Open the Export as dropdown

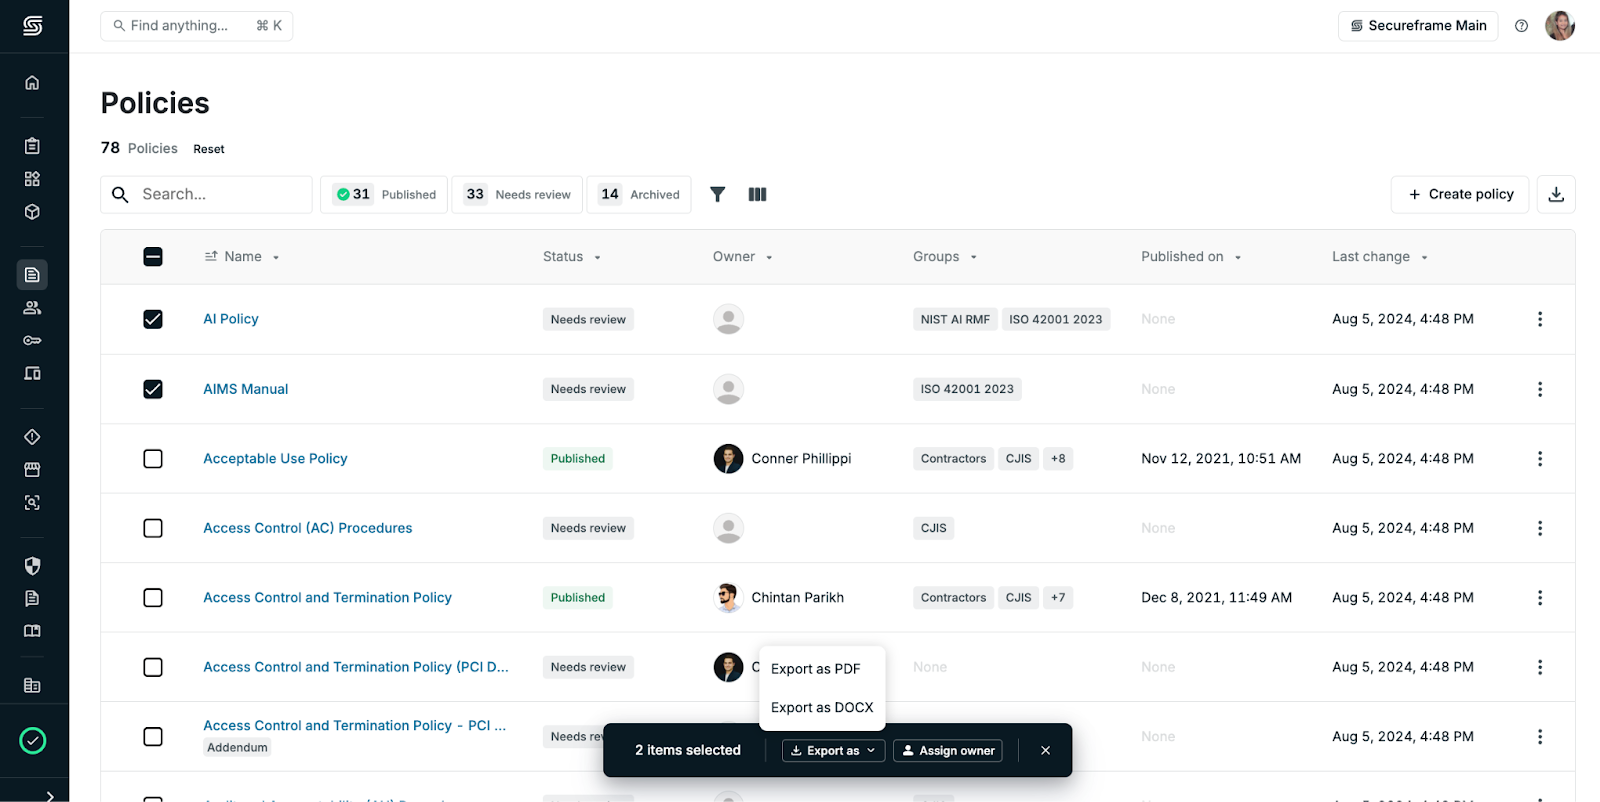point(833,750)
